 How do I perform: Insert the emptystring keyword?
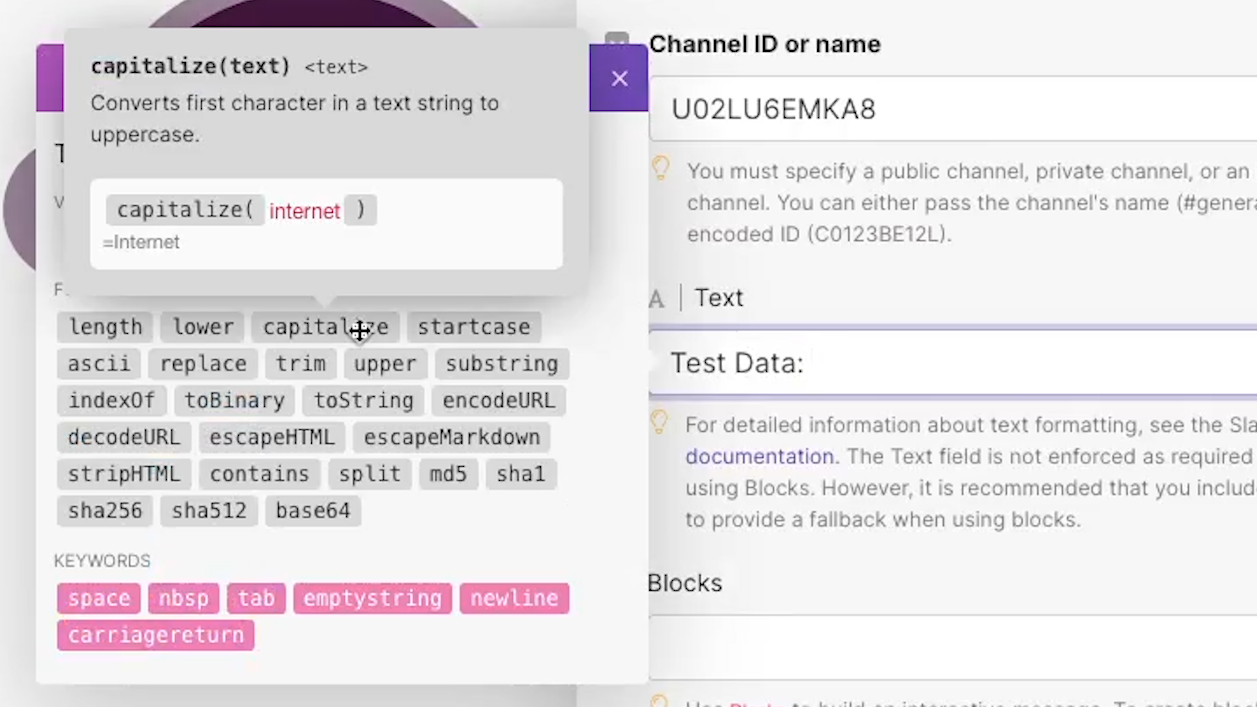[x=371, y=598]
